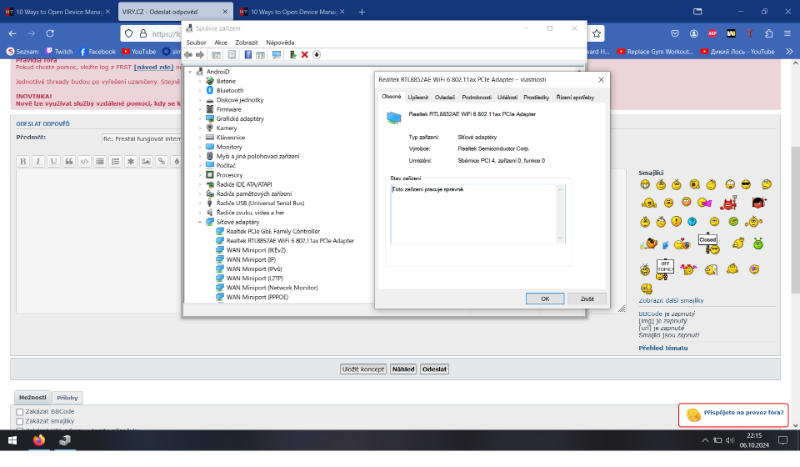This screenshot has width=800, height=467.
Task: Select Realtek PCIe GbE Family Controller
Action: point(273,231)
